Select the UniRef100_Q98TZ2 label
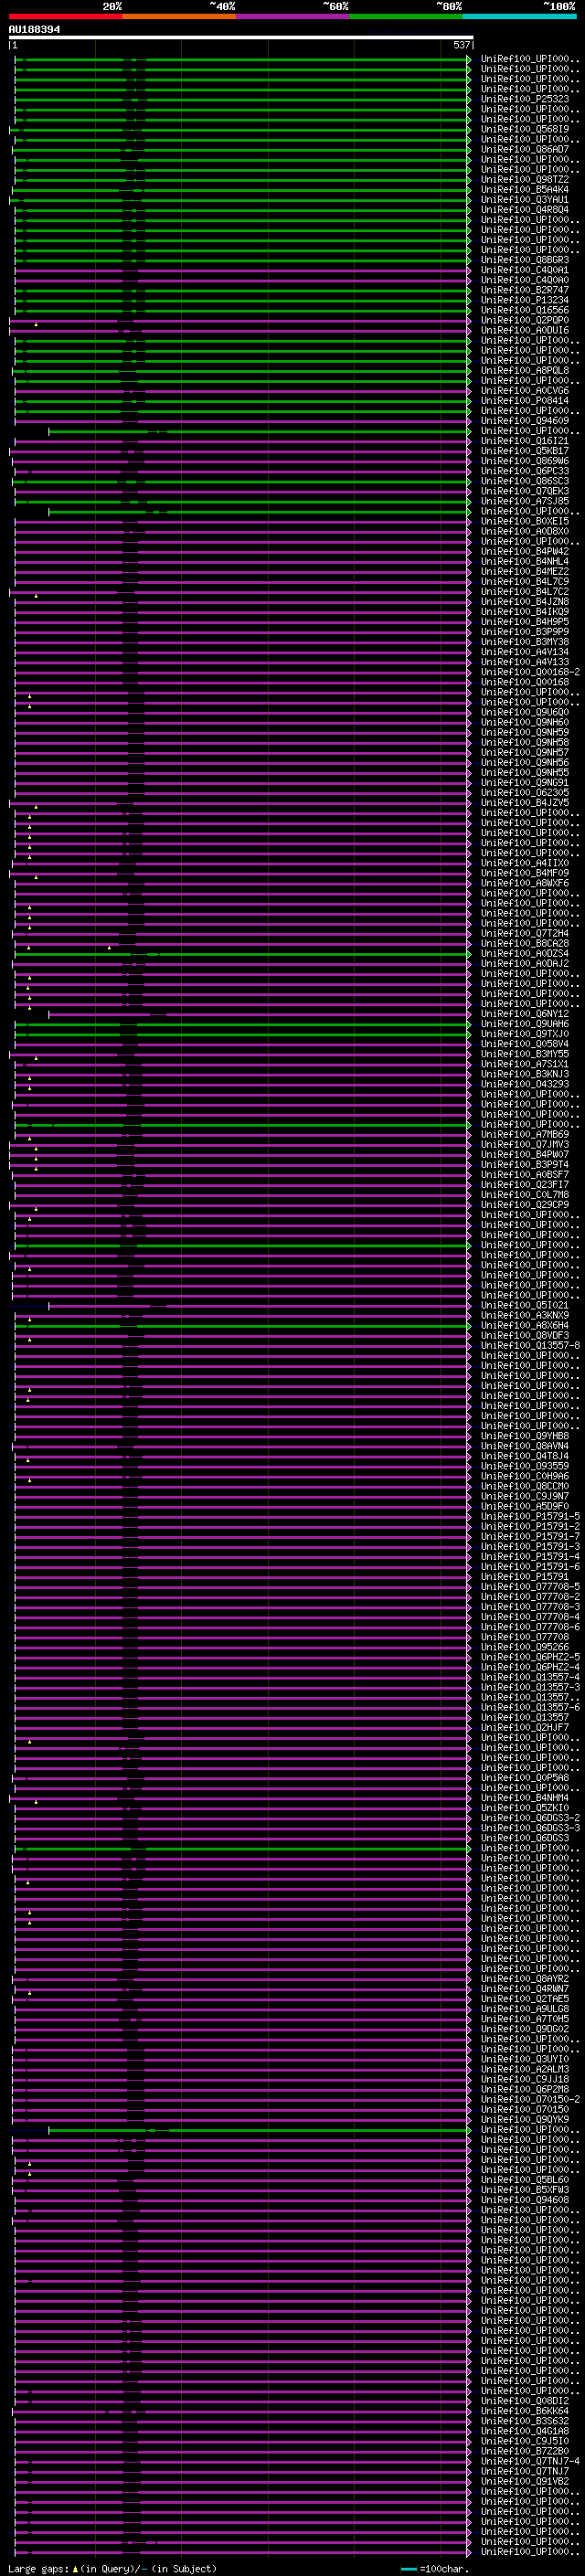 tap(524, 179)
